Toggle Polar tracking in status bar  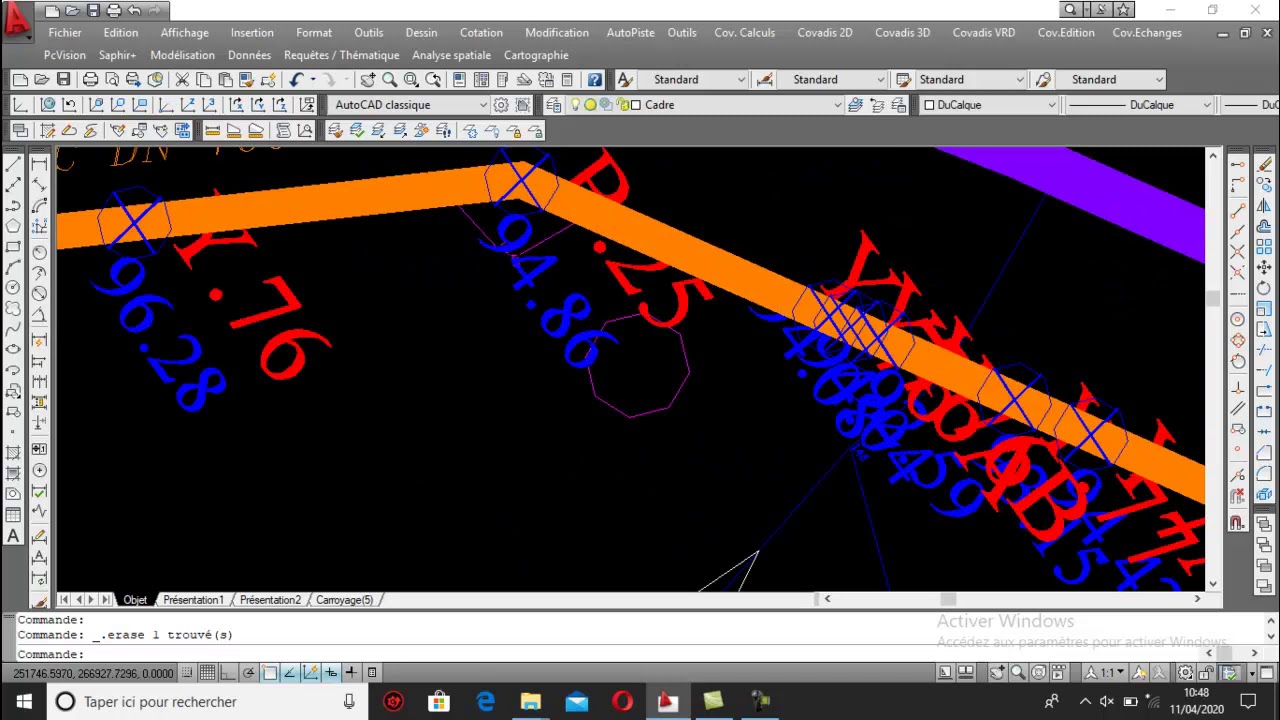[249, 672]
